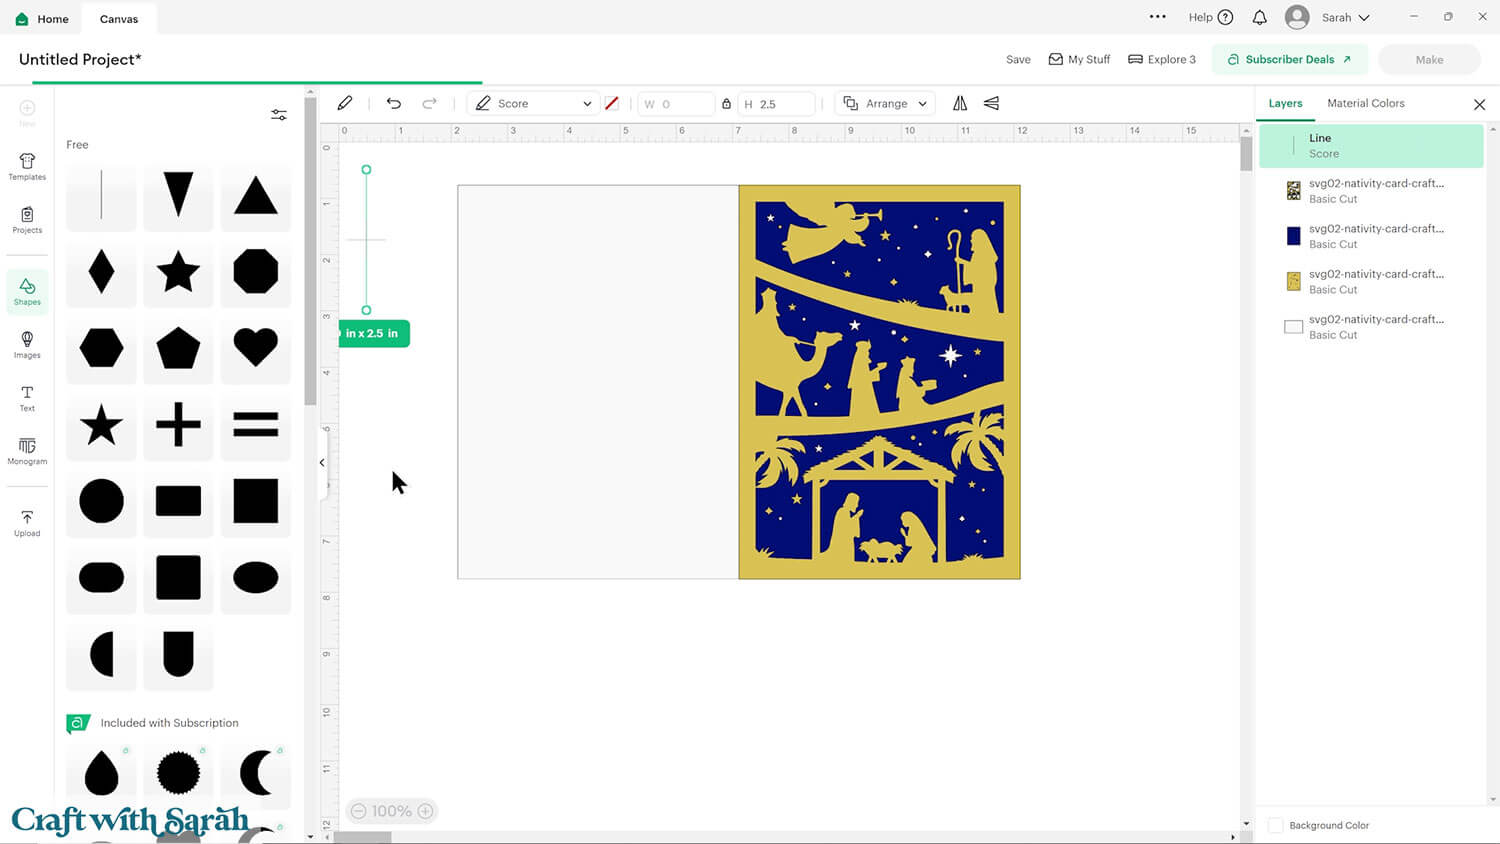Image resolution: width=1500 pixels, height=844 pixels.
Task: Open the Templates panel in sidebar
Action: (27, 166)
